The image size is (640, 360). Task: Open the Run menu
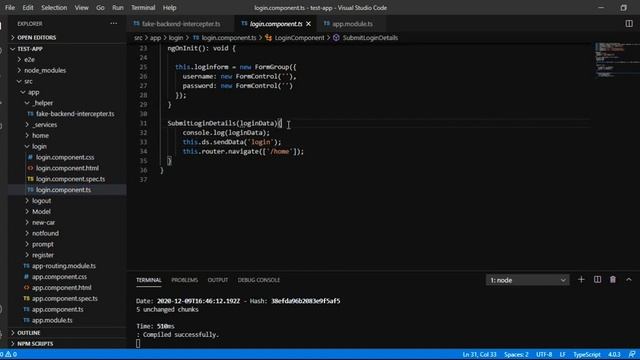click(118, 8)
